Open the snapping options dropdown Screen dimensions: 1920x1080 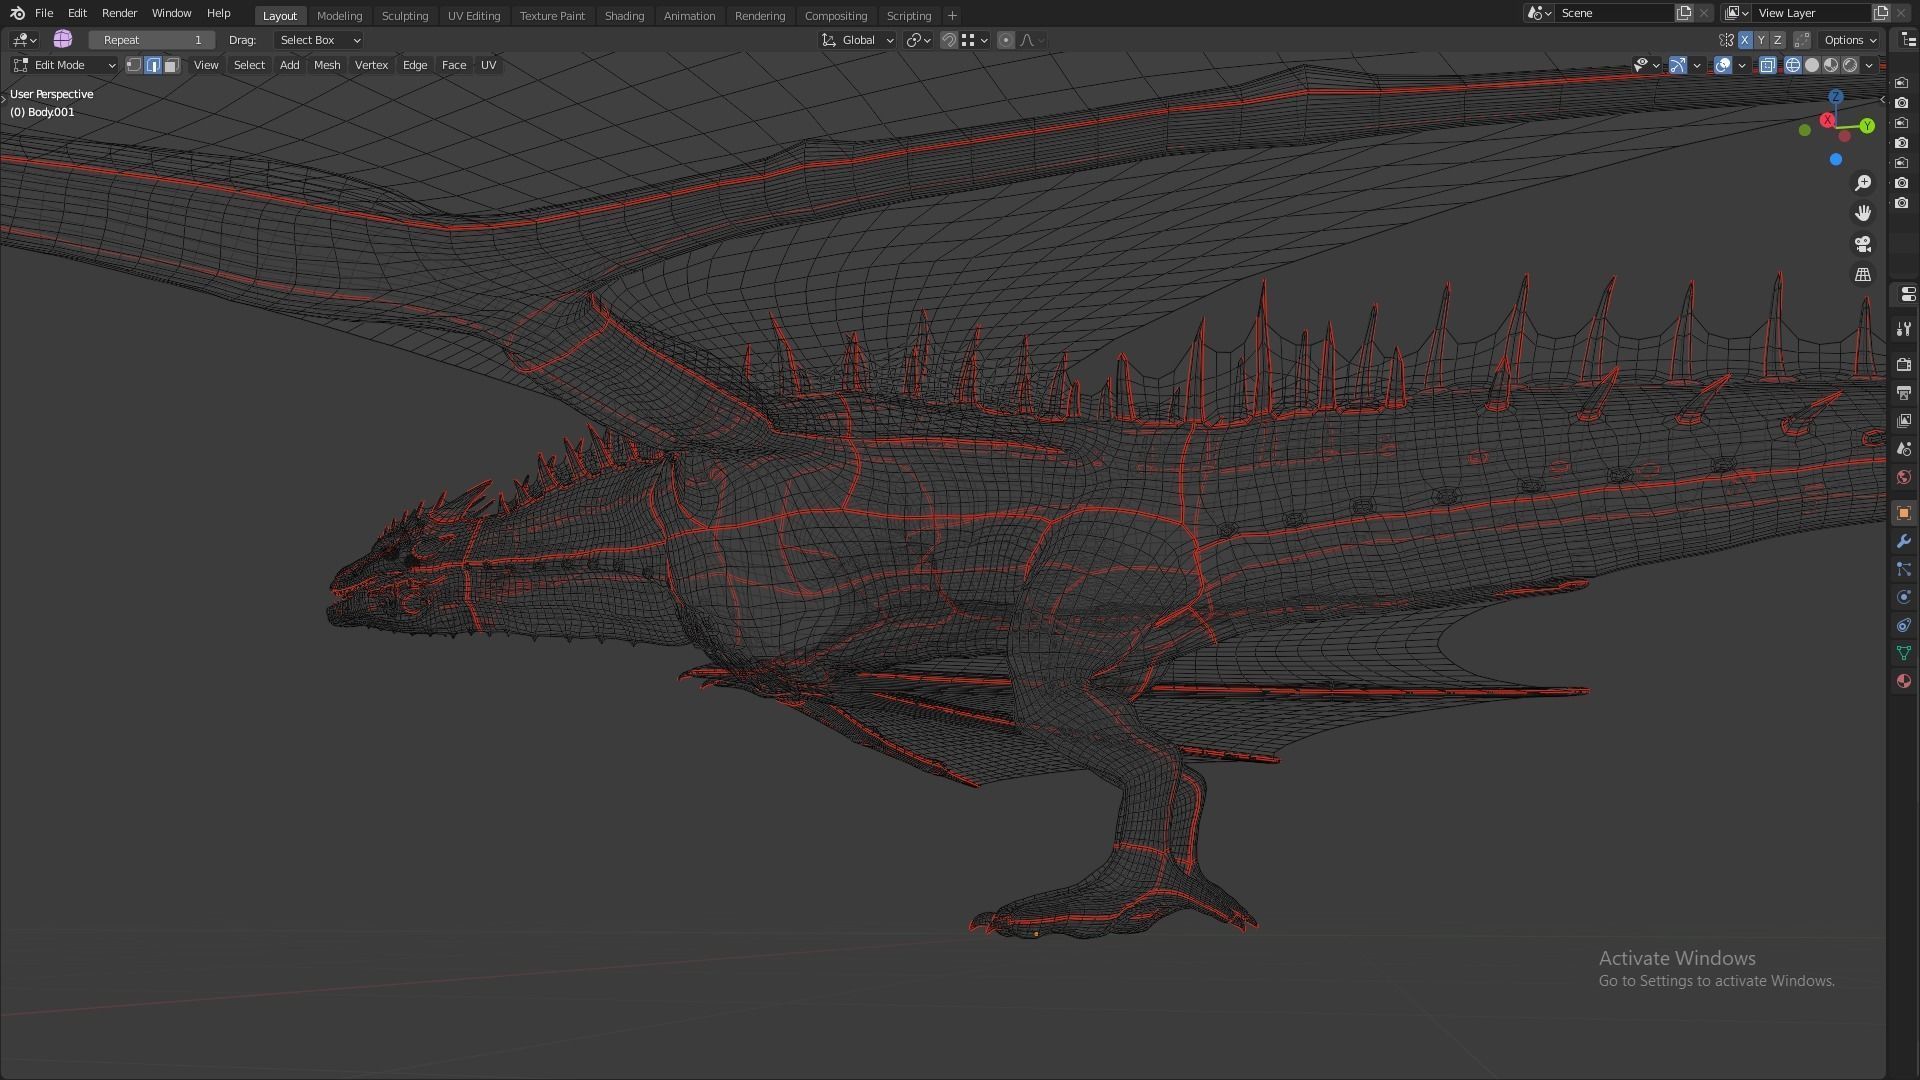pos(974,40)
